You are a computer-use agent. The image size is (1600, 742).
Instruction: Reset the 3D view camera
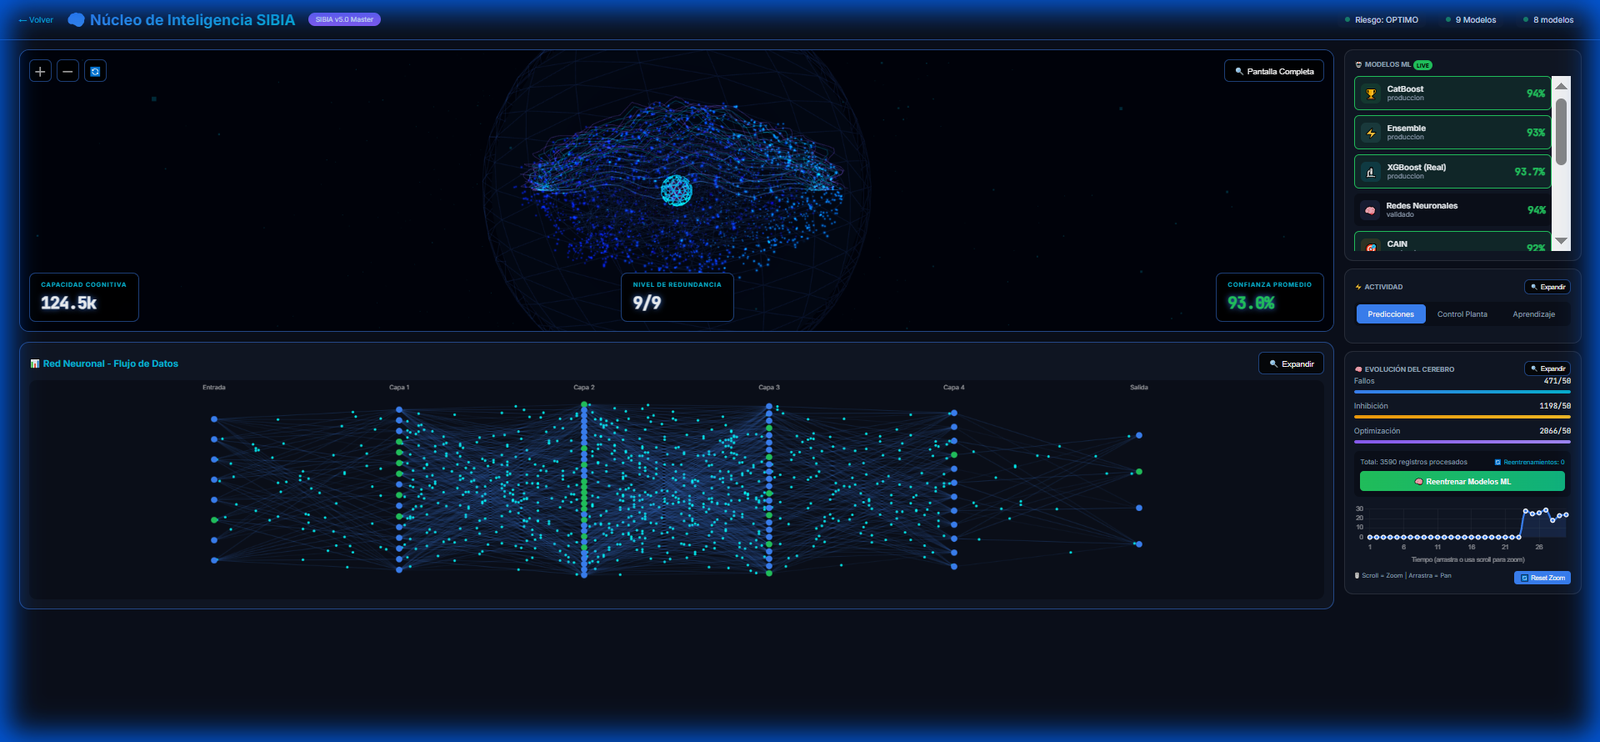coord(95,71)
